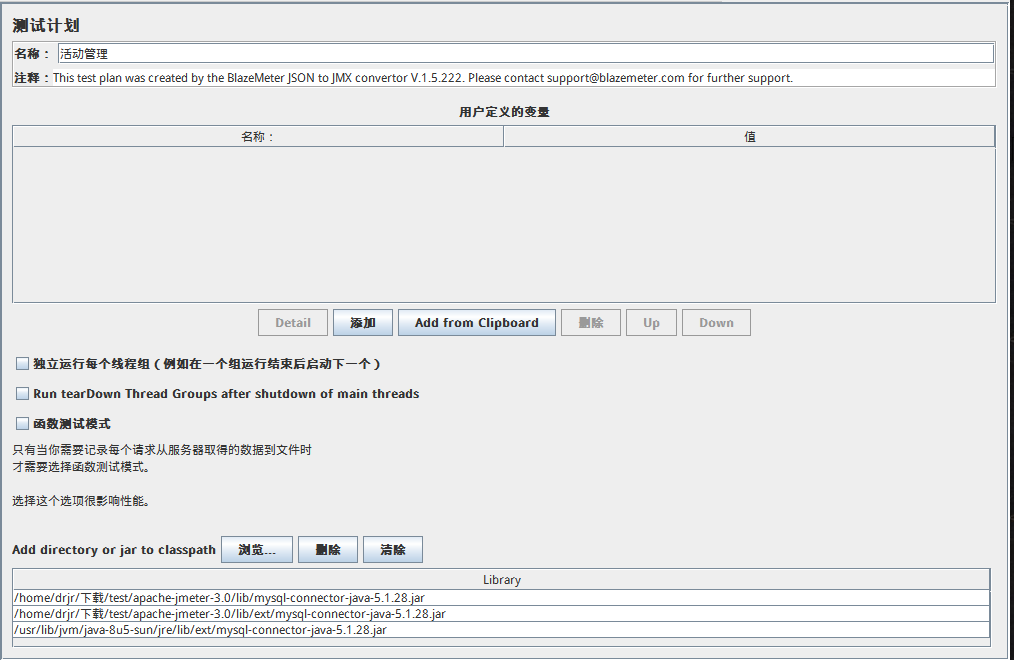Image resolution: width=1014 pixels, height=660 pixels.
Task: Select the 名称 column header in variables table
Action: click(258, 136)
